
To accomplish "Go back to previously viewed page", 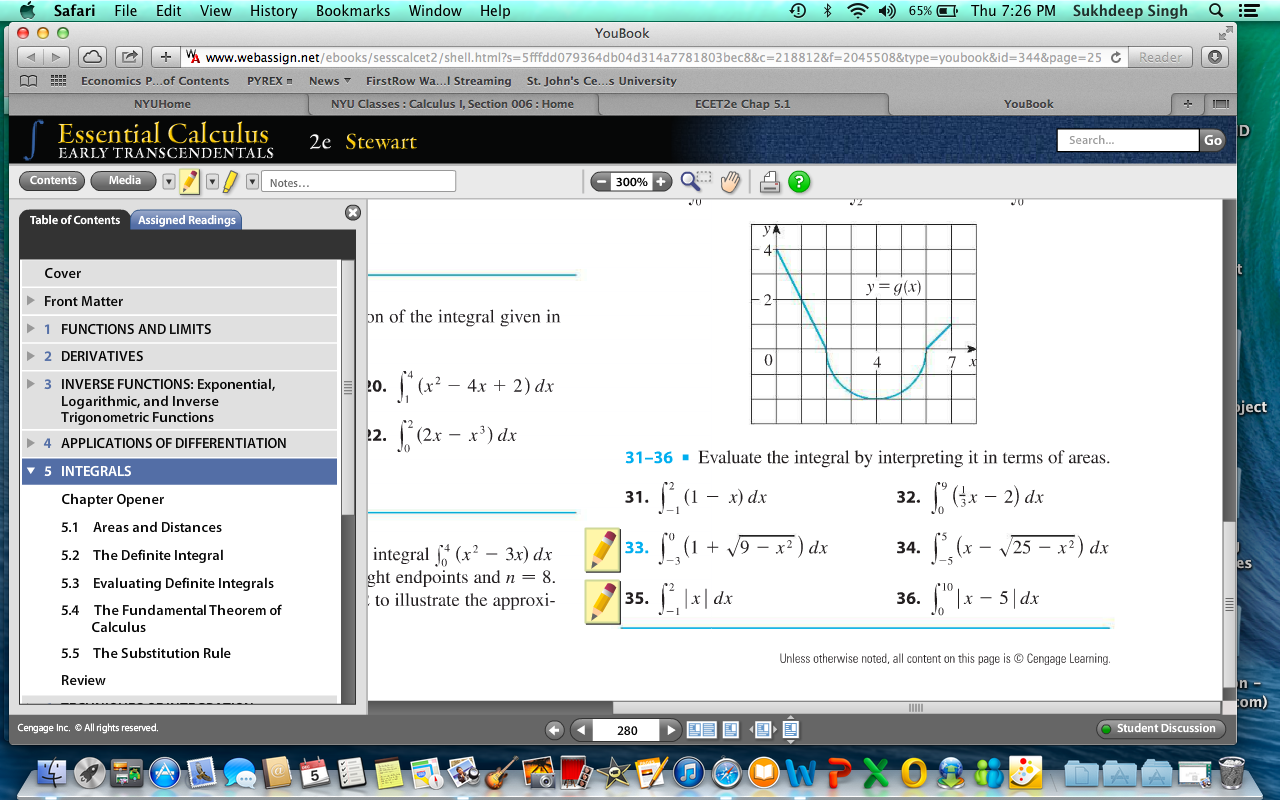I will [x=554, y=730].
